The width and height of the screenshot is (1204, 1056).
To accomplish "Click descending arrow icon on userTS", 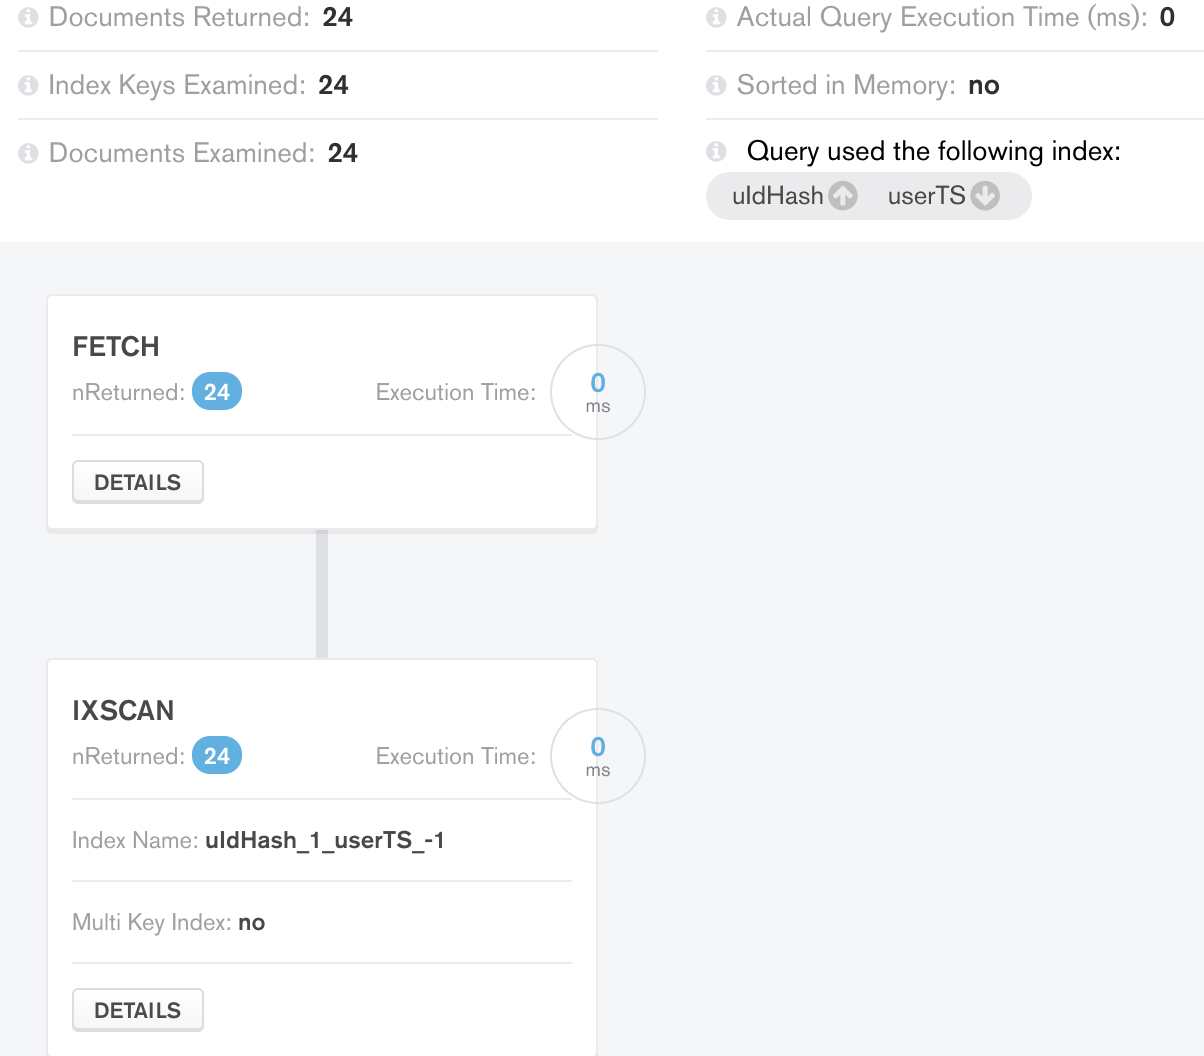I will (x=985, y=196).
